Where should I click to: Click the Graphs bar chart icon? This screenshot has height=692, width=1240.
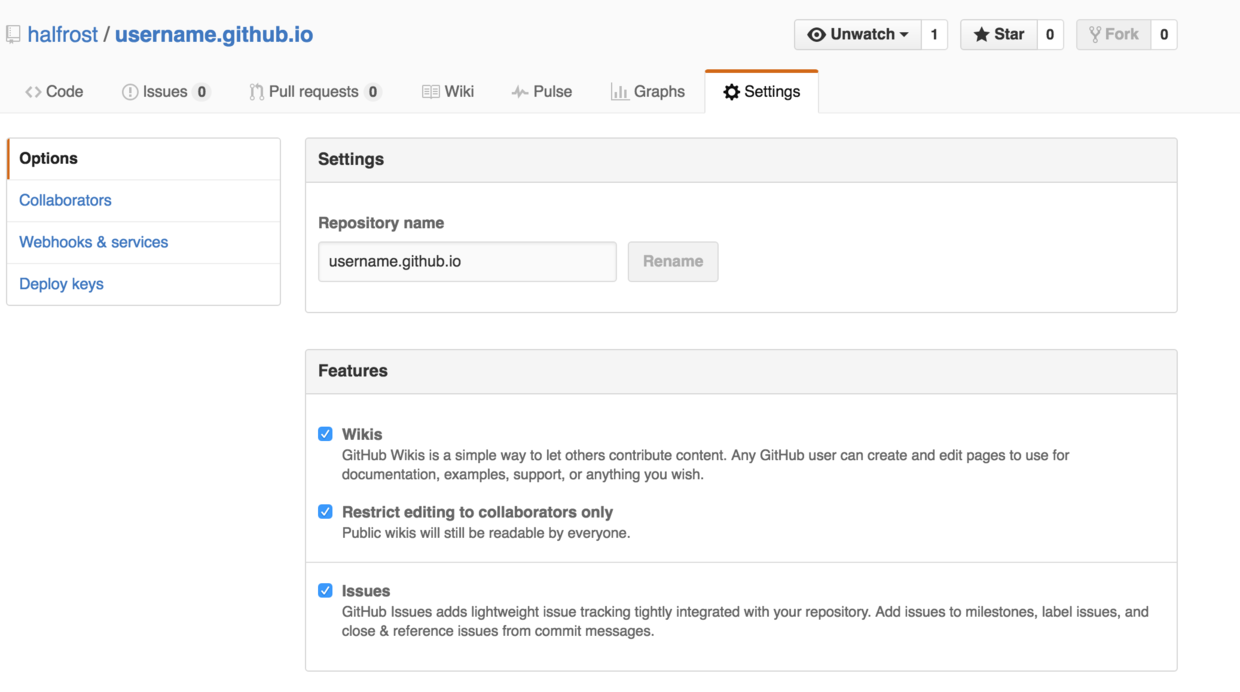coord(619,92)
